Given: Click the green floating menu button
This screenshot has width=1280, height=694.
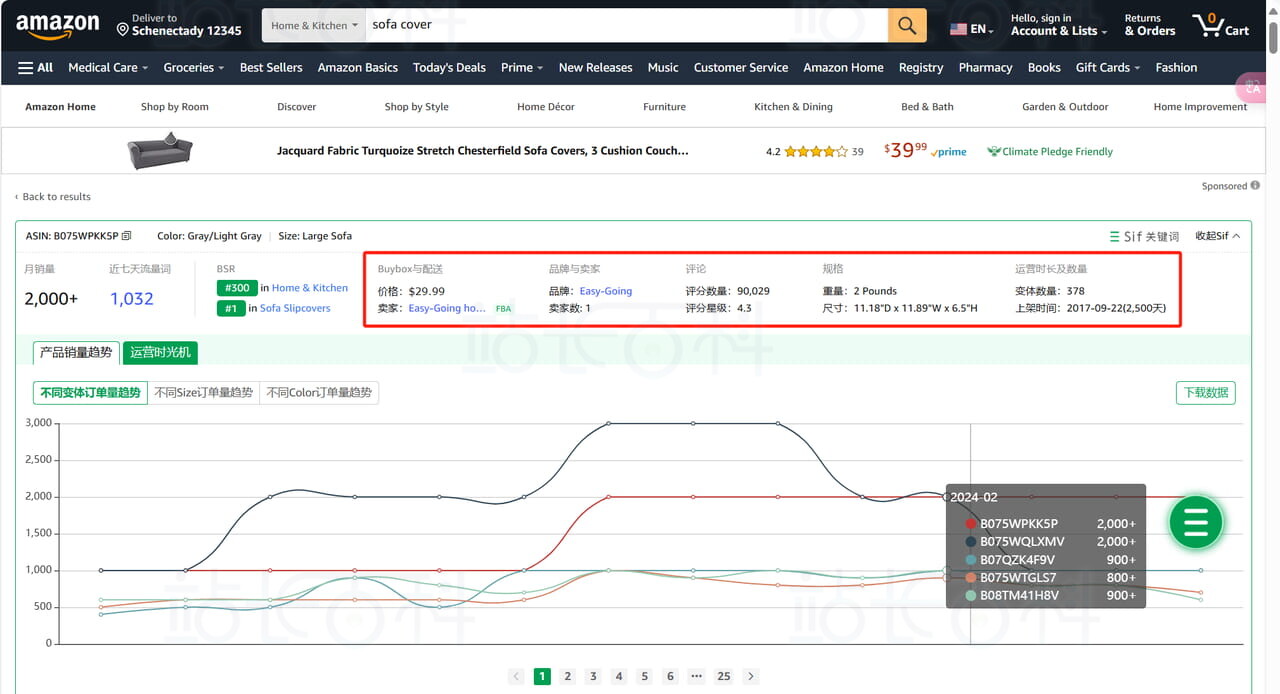Looking at the screenshot, I should click(1196, 522).
